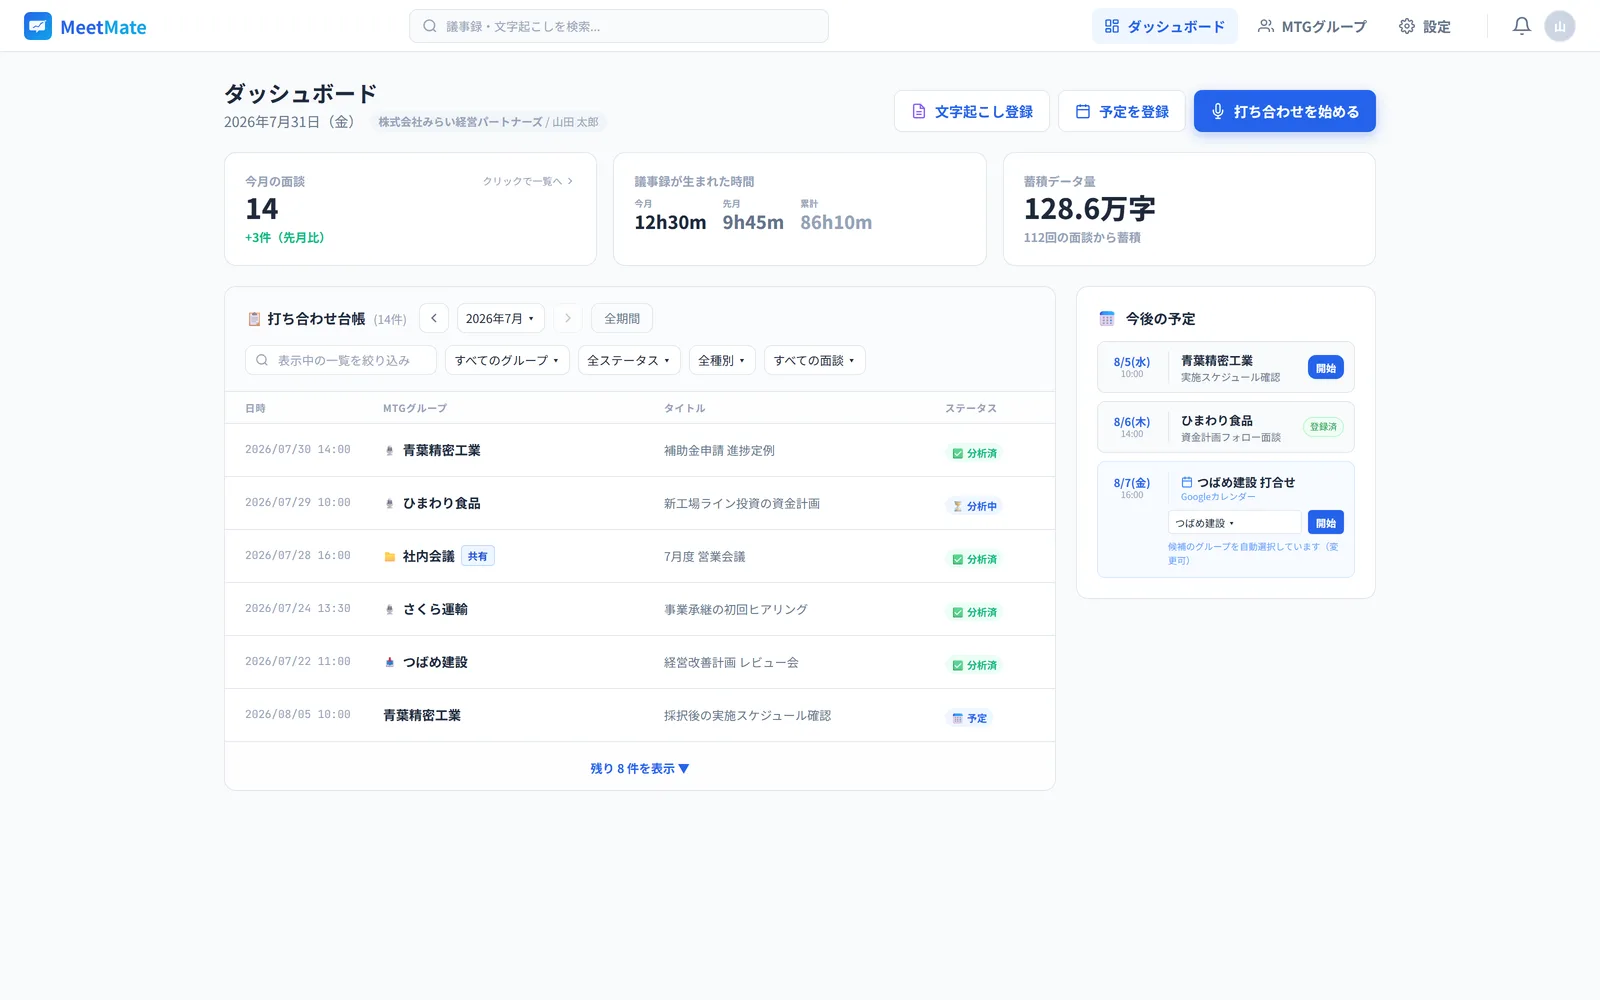Open row titled 7月度 営業会議

click(640, 557)
